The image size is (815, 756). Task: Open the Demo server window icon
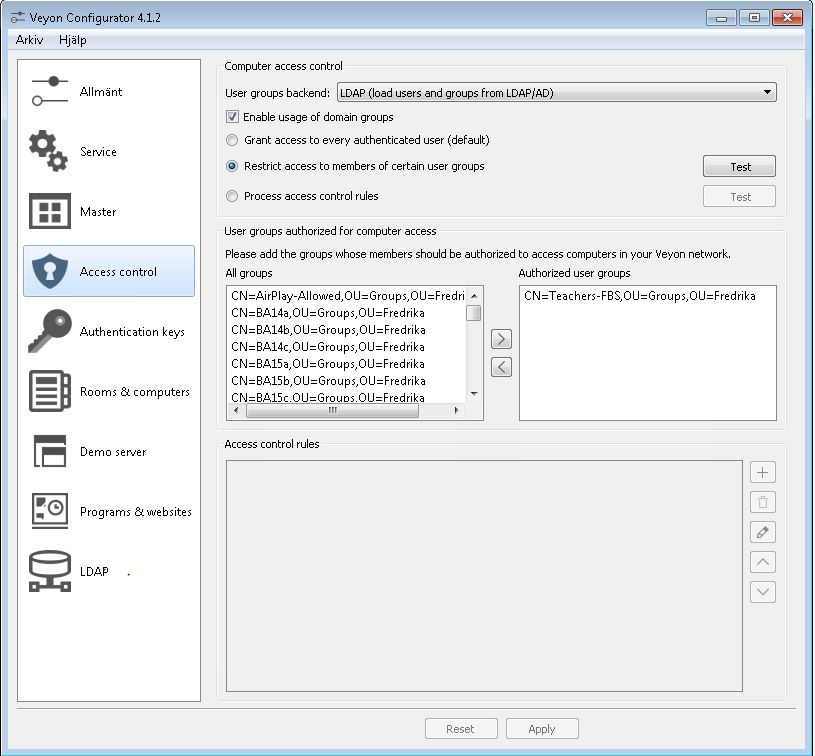49,451
